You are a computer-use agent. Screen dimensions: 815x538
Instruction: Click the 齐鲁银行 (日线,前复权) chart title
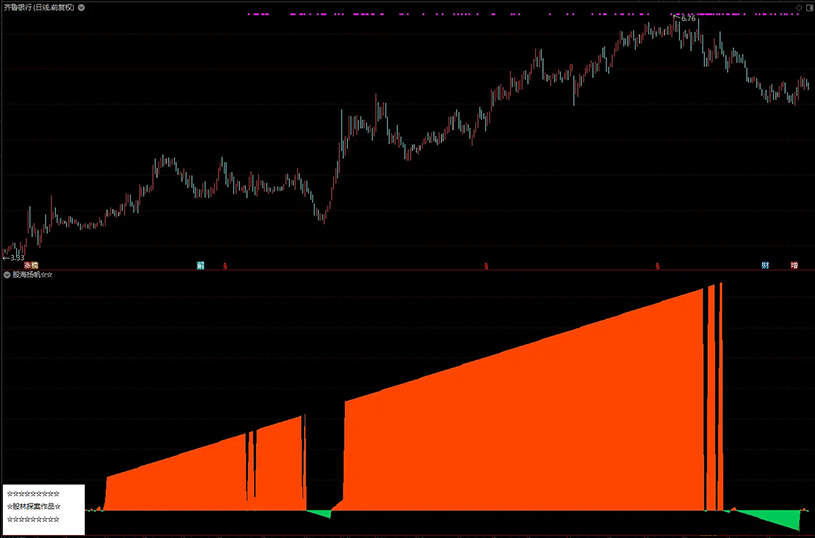click(x=39, y=7)
